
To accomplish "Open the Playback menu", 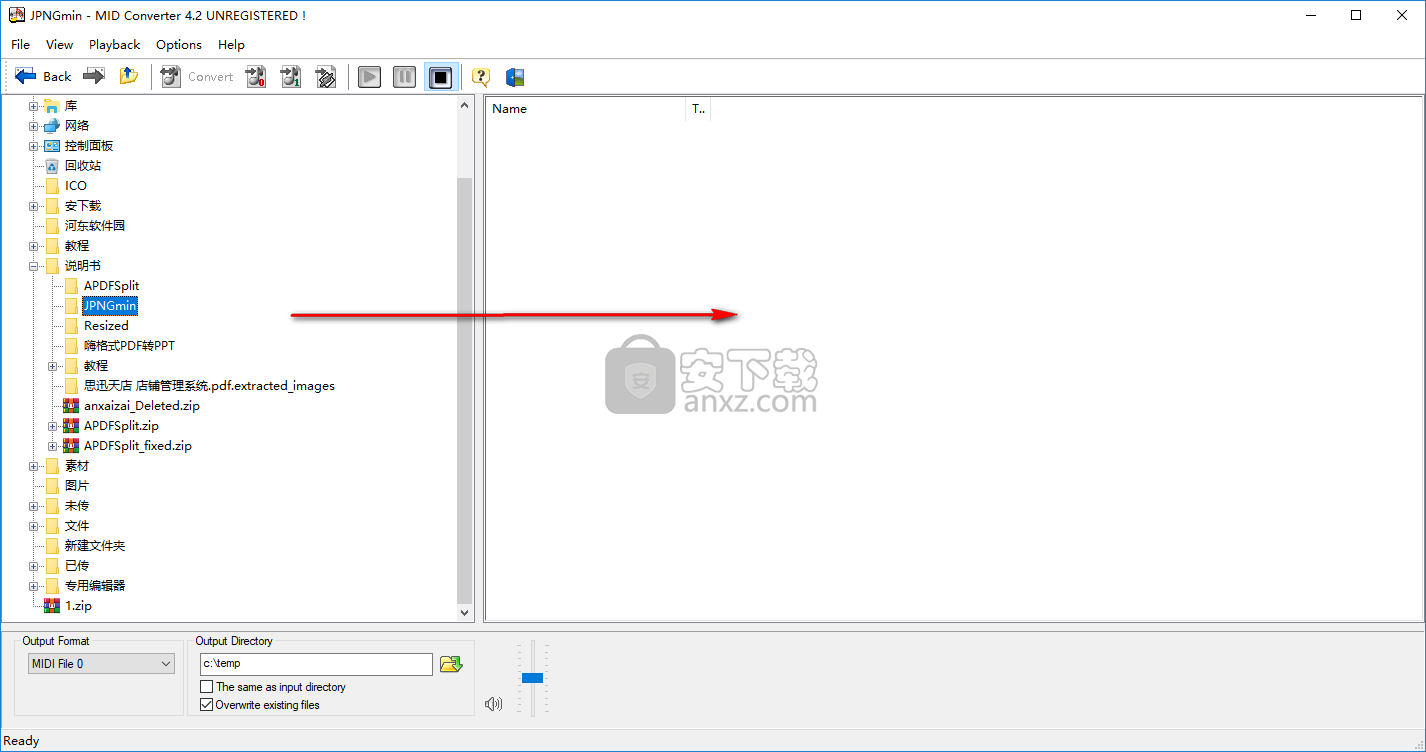I will [x=115, y=44].
